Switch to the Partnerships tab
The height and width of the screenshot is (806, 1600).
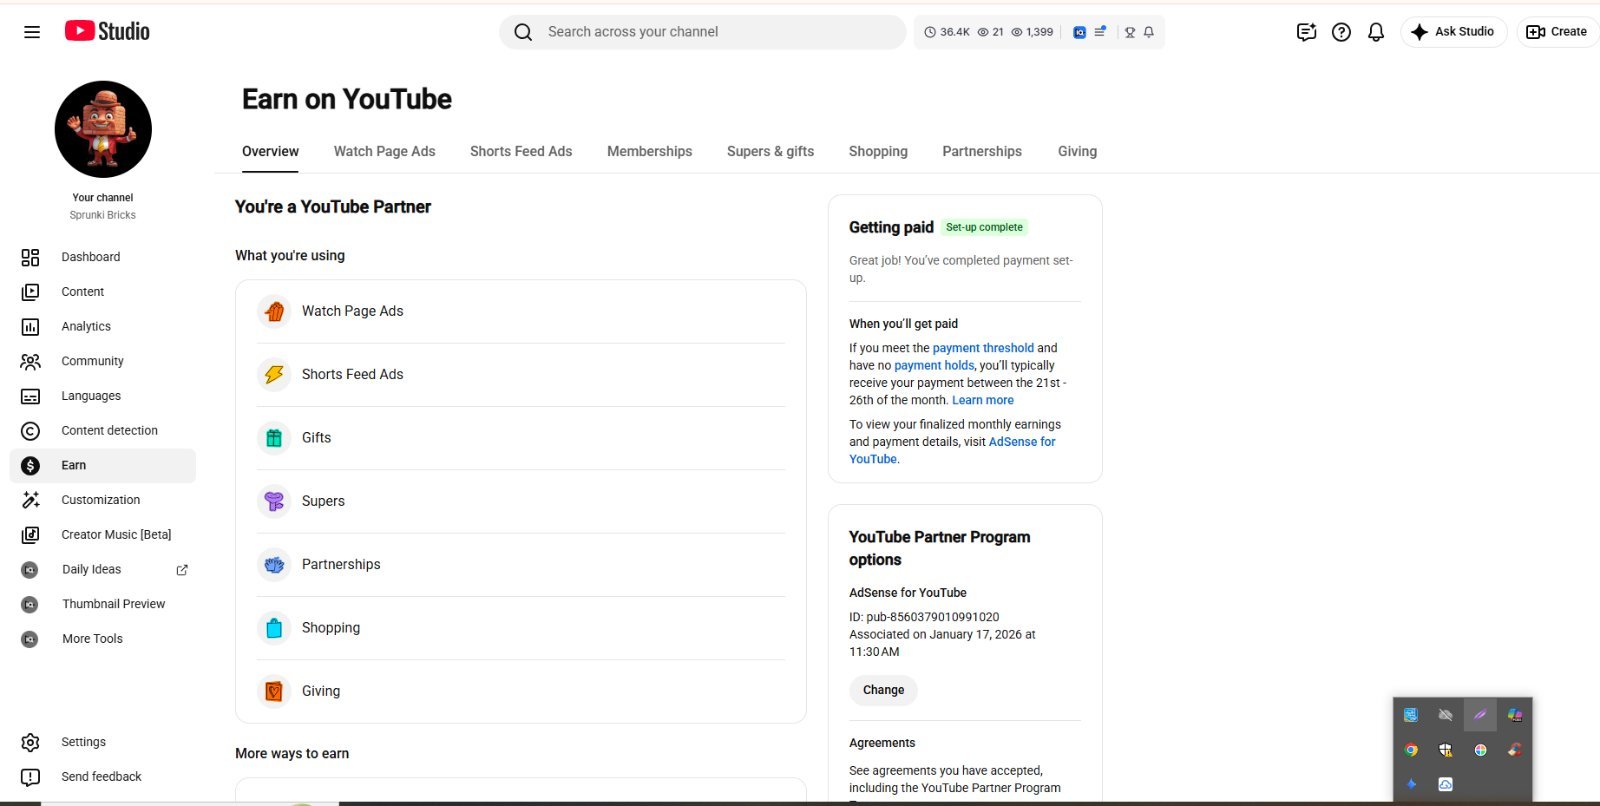point(982,151)
